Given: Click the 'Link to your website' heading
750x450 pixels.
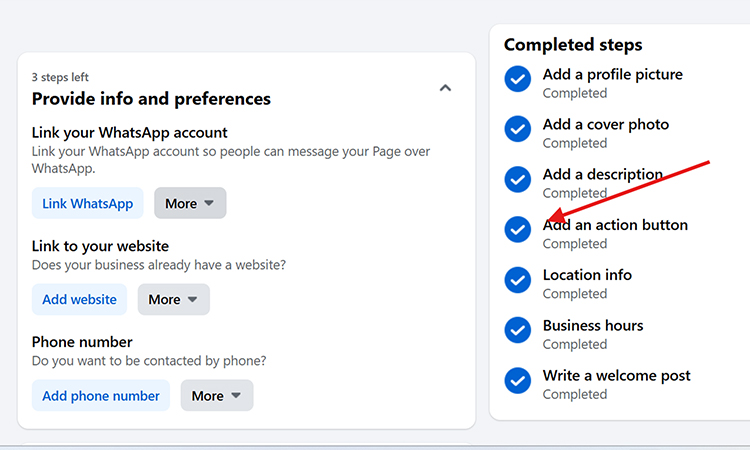Looking at the screenshot, I should tap(100, 246).
